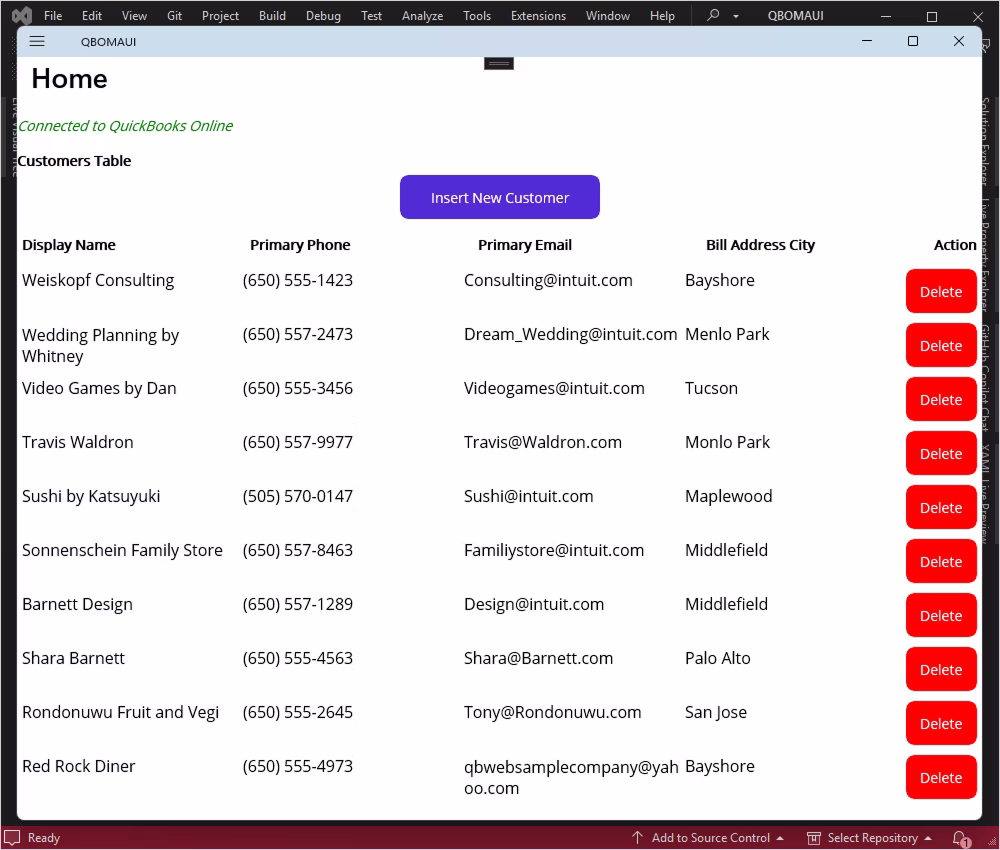
Task: Delete the Red Rock Diner customer
Action: coord(941,777)
